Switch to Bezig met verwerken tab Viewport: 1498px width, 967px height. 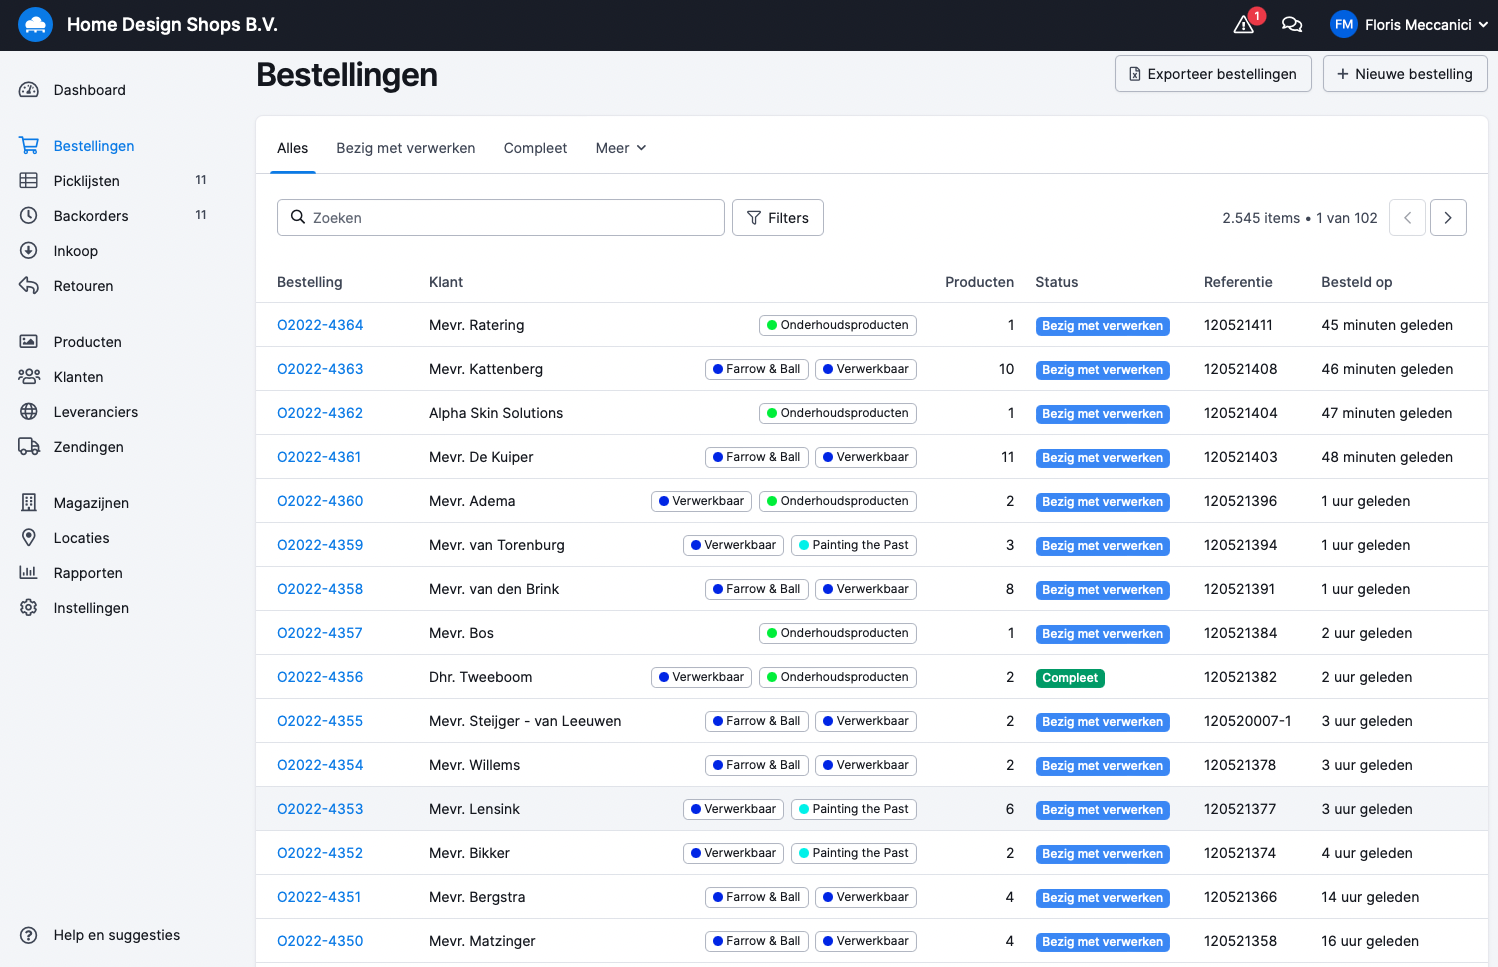point(405,148)
